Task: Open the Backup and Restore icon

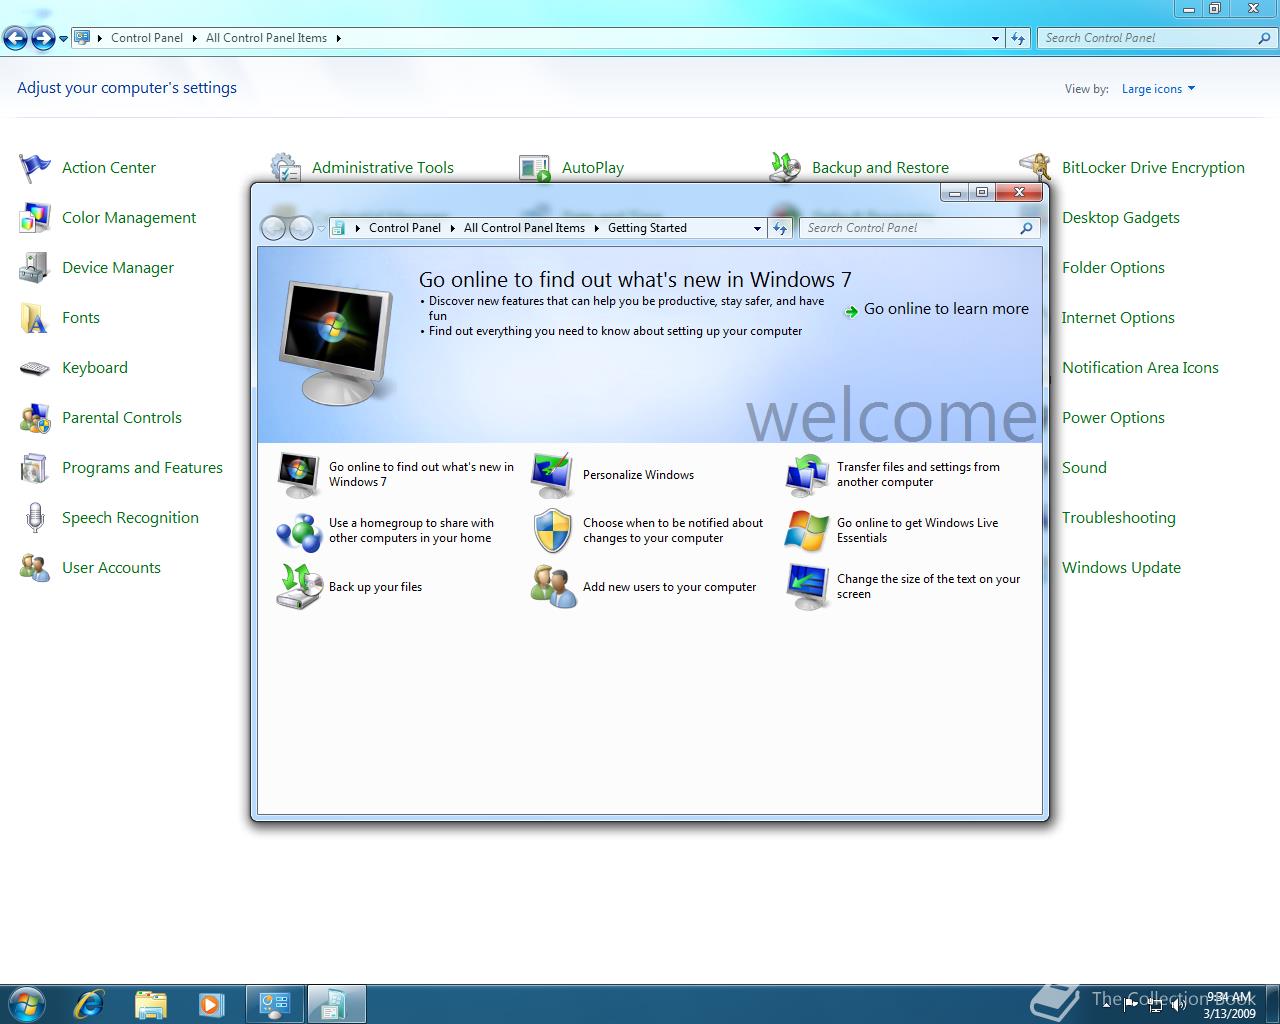Action: (785, 168)
